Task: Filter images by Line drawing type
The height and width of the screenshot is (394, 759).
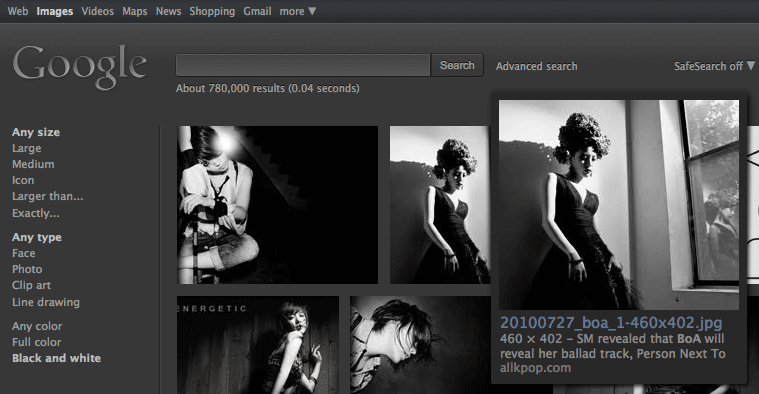Action: [x=46, y=302]
